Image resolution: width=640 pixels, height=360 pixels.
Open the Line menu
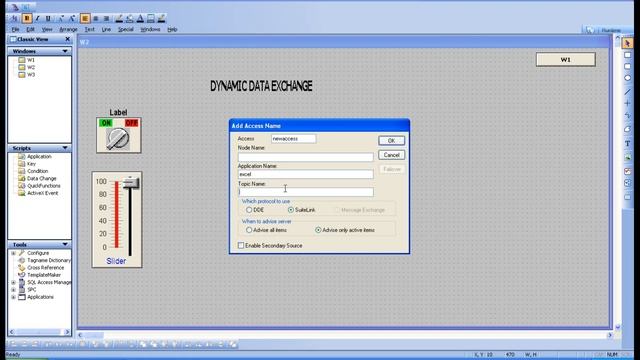(x=106, y=29)
